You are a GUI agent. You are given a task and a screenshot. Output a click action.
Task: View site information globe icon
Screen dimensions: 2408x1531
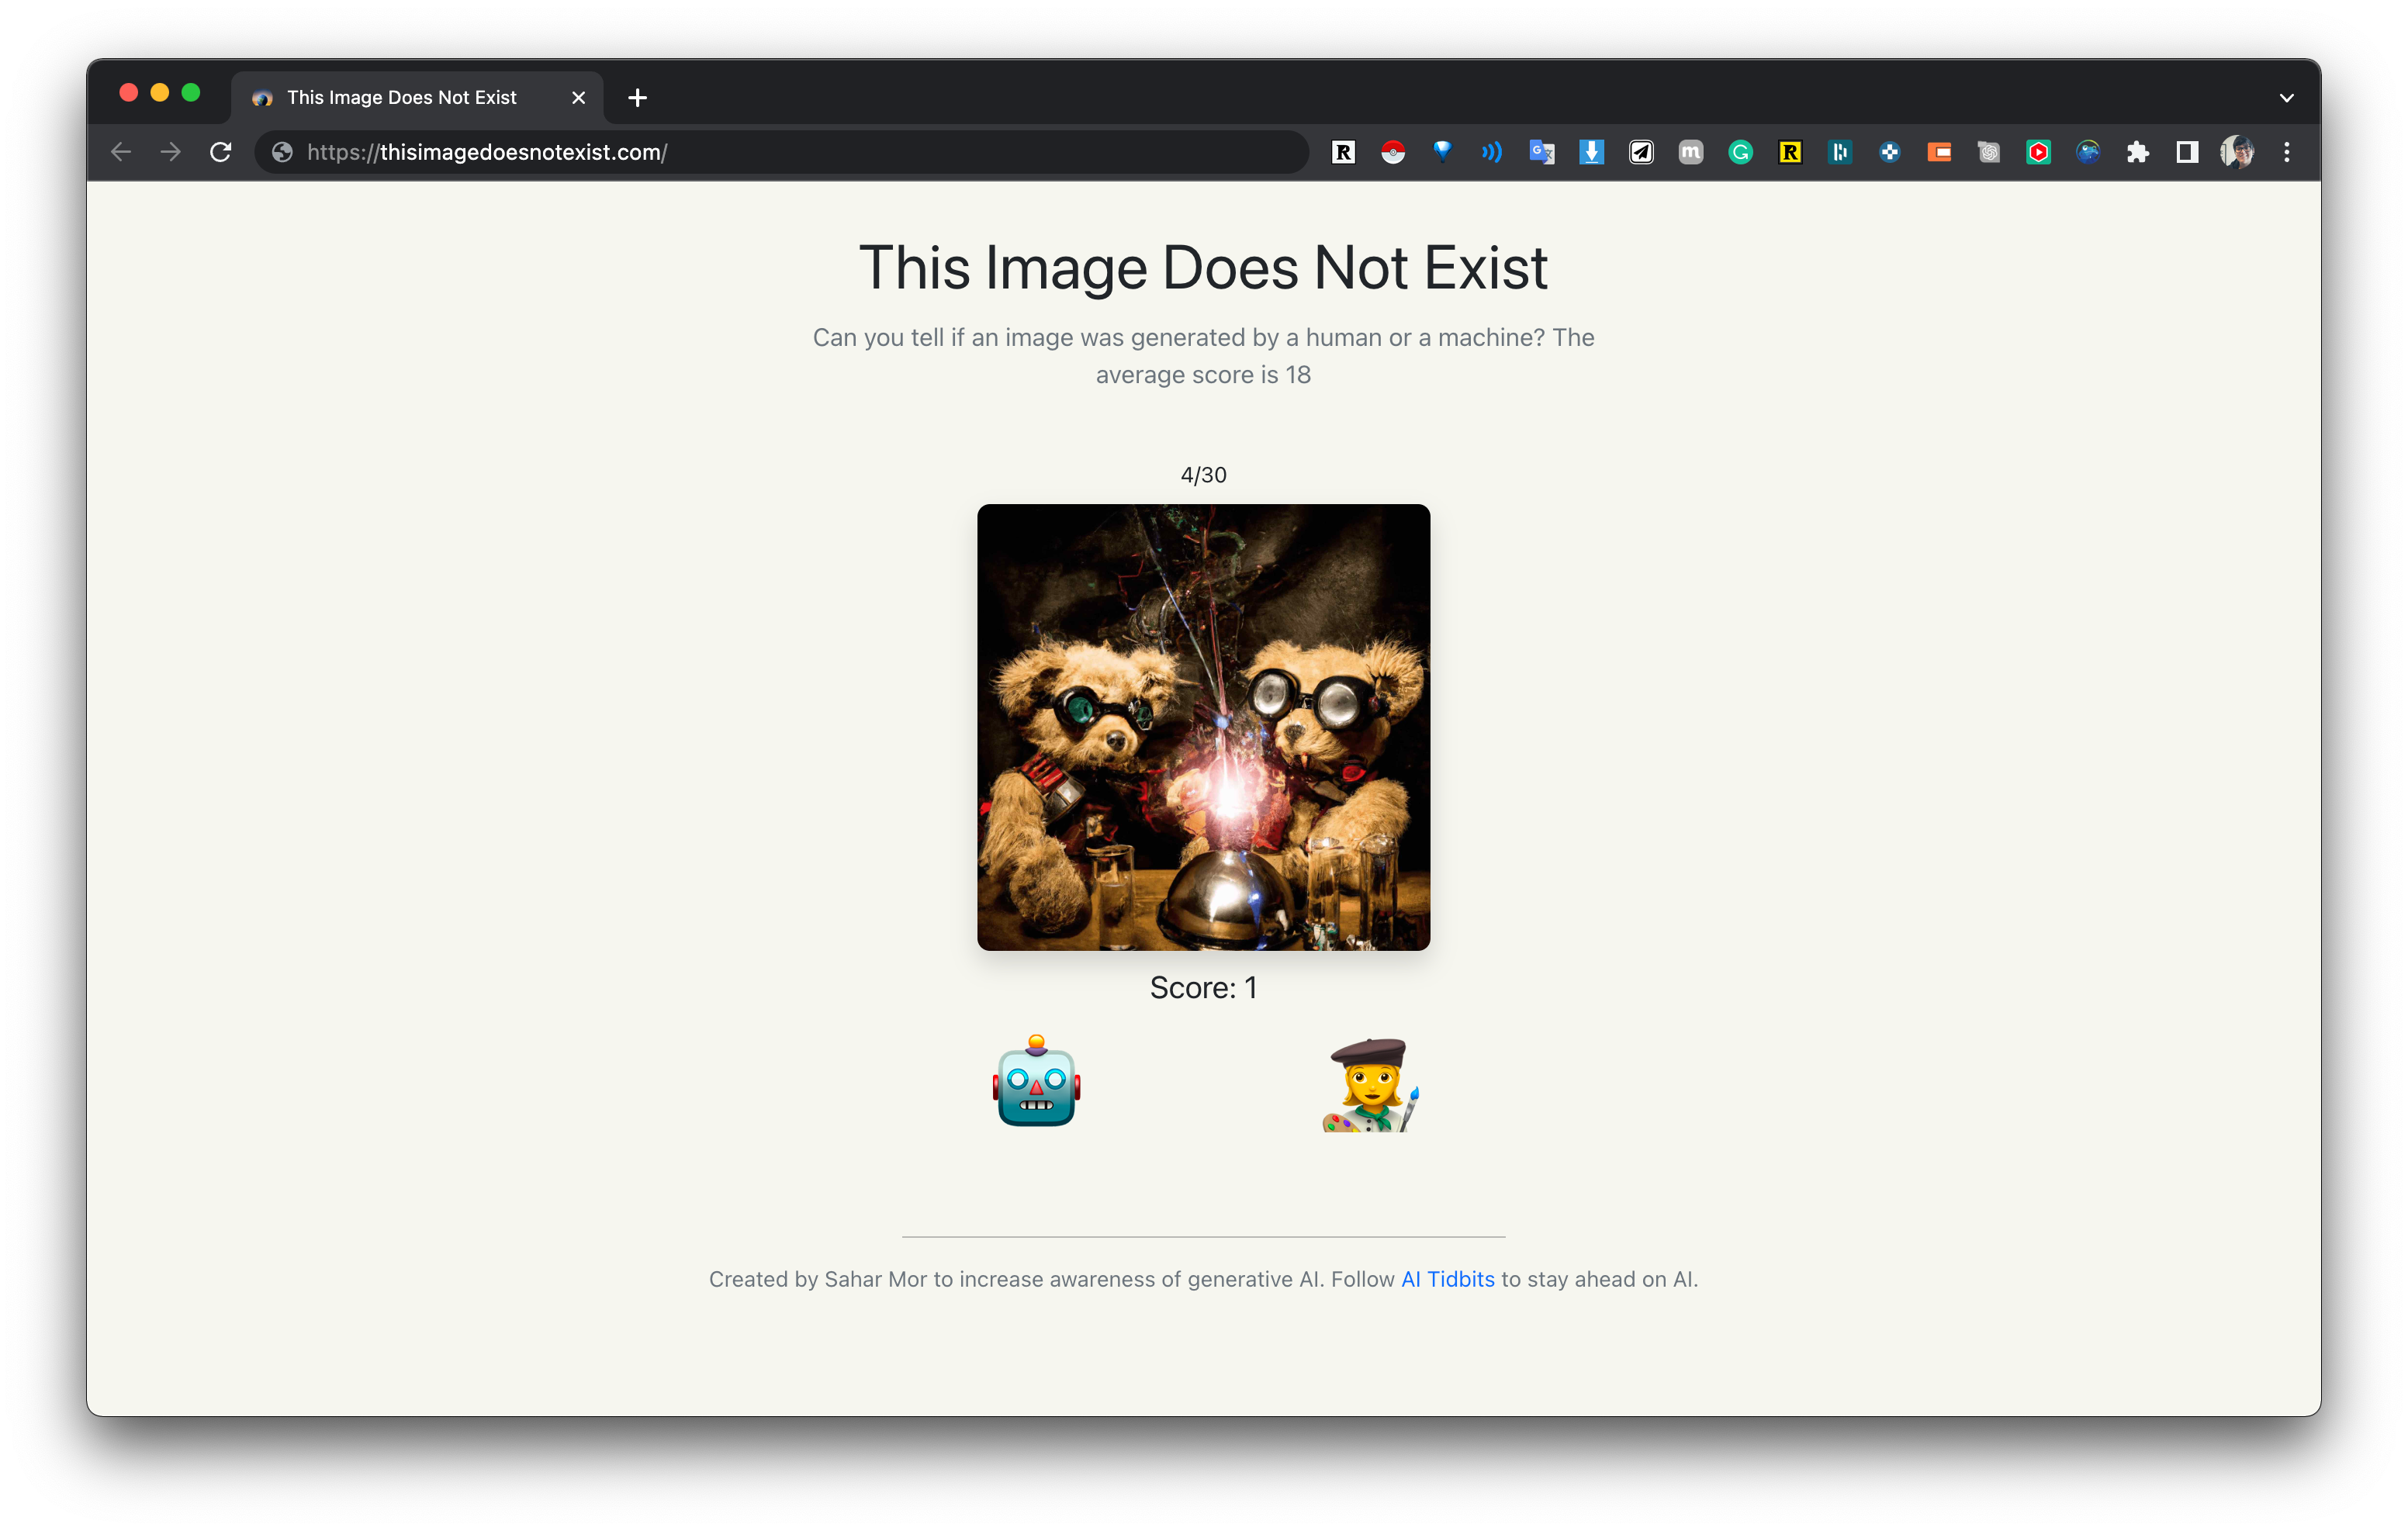pyautogui.click(x=283, y=152)
